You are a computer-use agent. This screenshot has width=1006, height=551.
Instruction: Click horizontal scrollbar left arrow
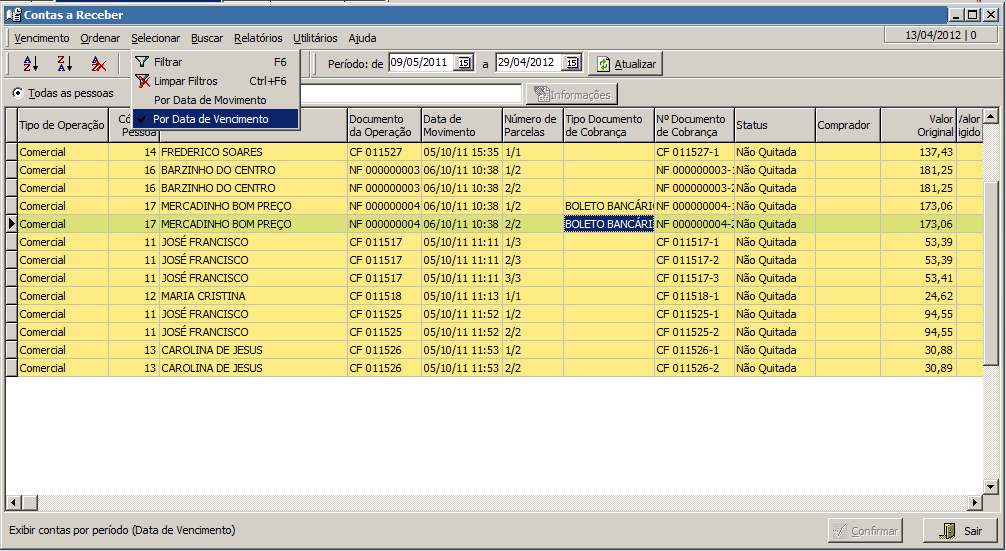point(13,502)
